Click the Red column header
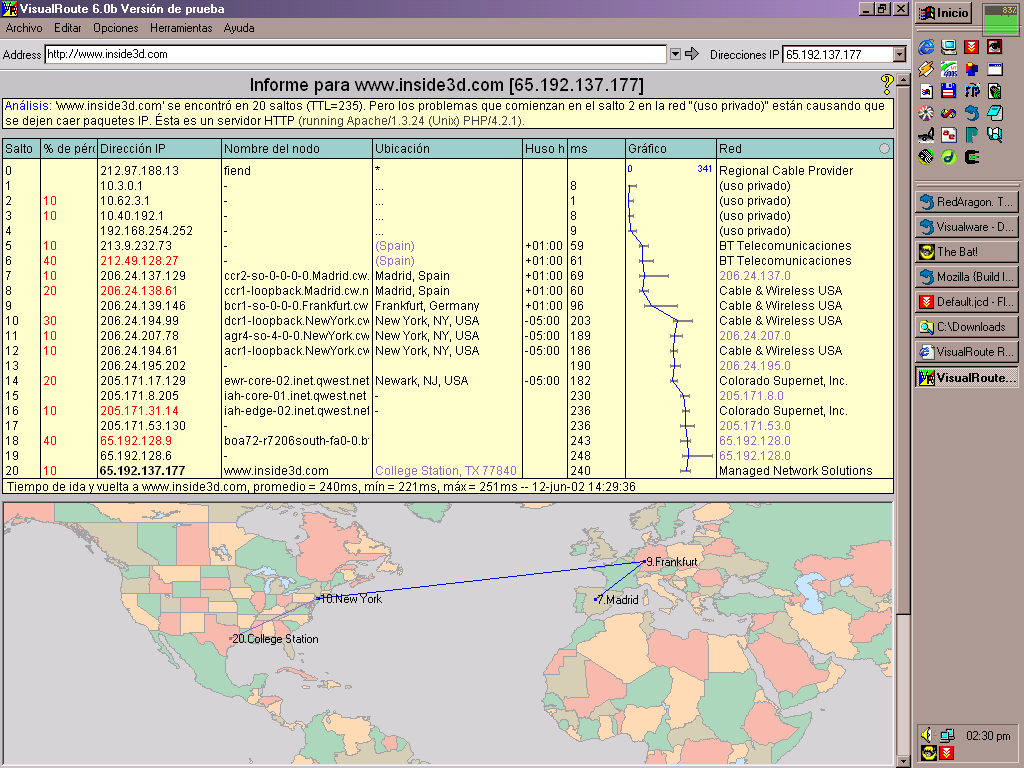Image resolution: width=1024 pixels, height=768 pixels. pos(805,149)
